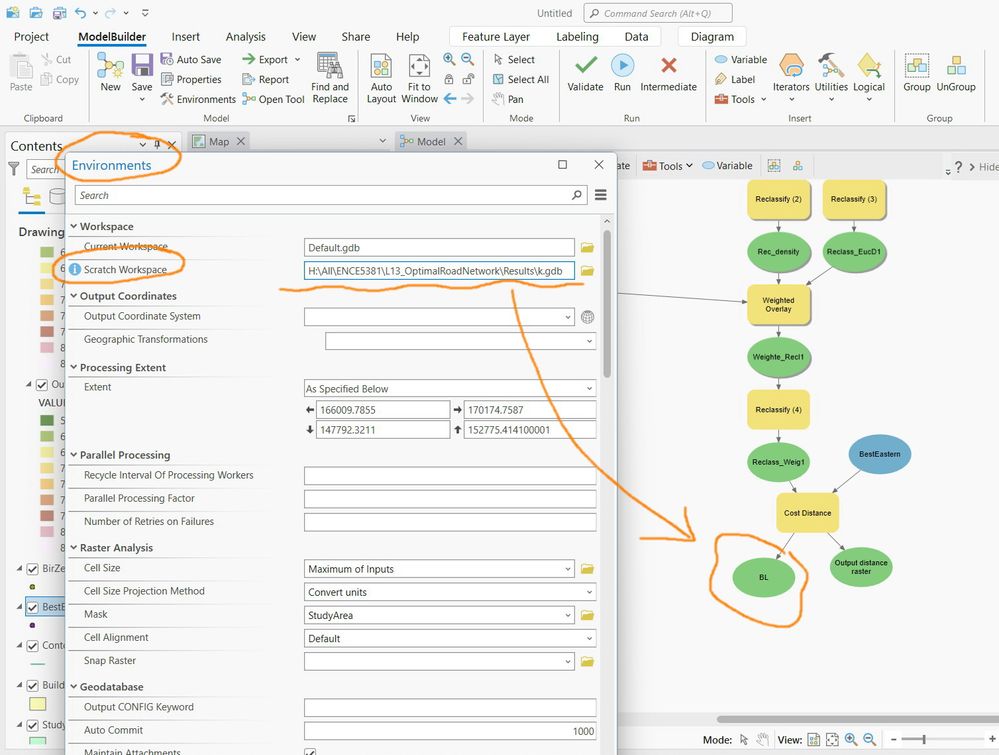This screenshot has width=999, height=755.
Task: Open the Analysis ribbon tab
Action: pos(245,37)
